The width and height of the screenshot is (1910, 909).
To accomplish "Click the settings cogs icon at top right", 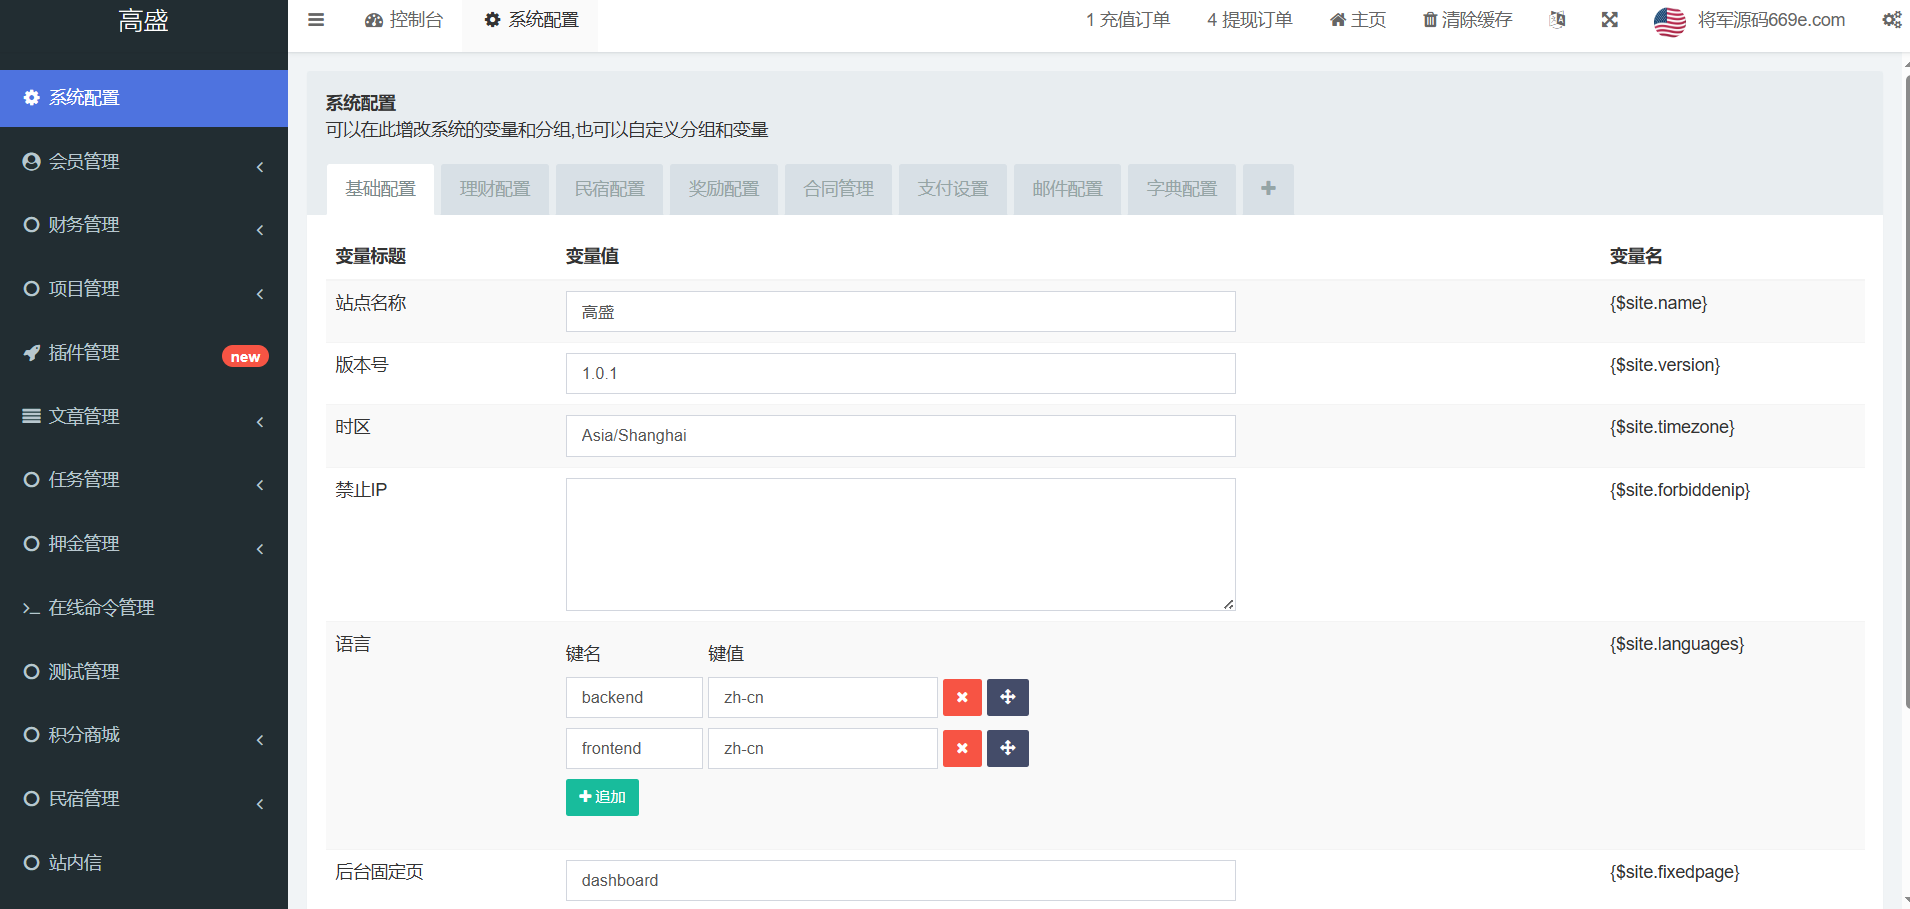I will [x=1891, y=20].
